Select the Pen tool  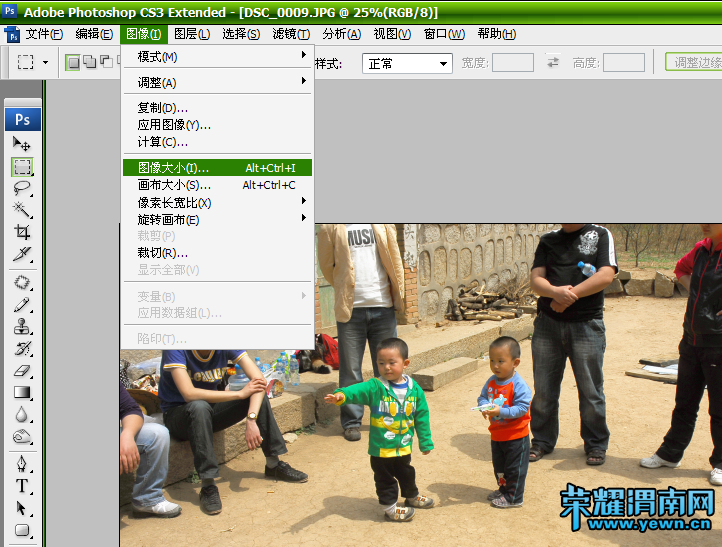pyautogui.click(x=22, y=464)
